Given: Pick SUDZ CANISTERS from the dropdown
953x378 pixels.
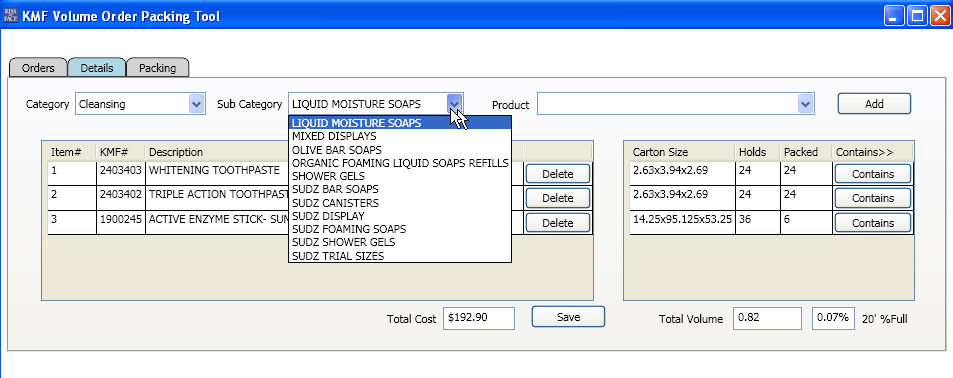Looking at the screenshot, I should click(x=400, y=203).
